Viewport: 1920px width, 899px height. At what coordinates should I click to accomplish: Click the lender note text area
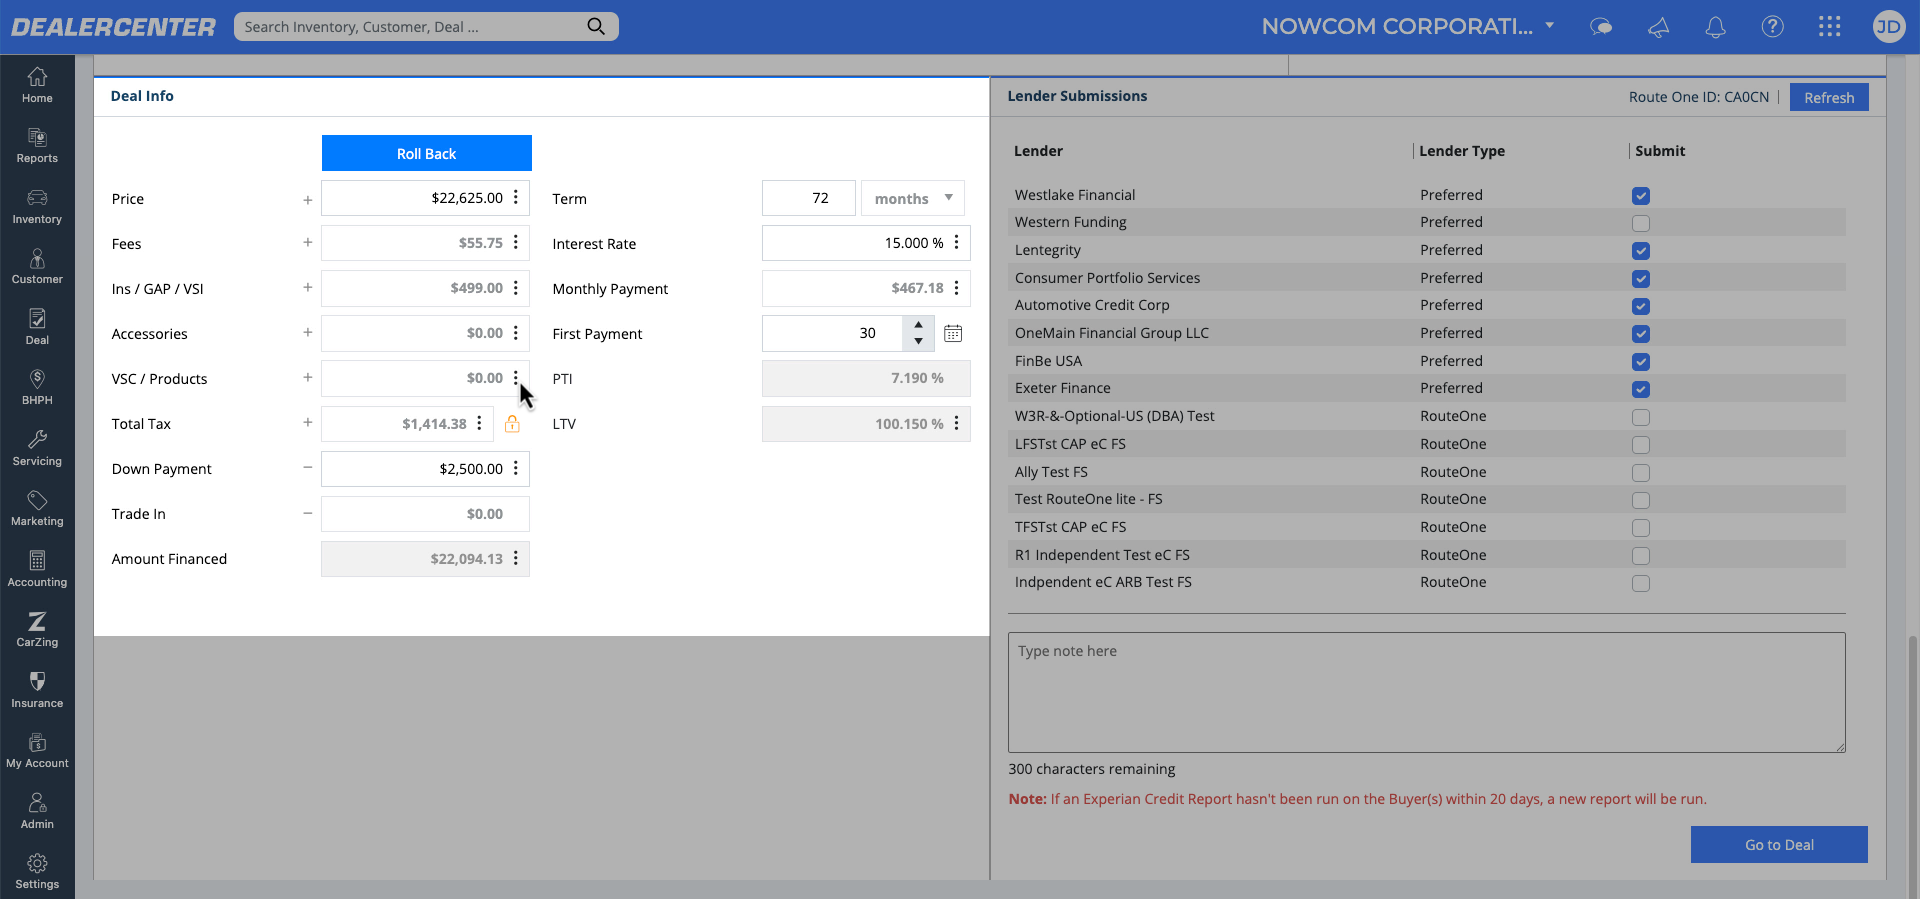pyautogui.click(x=1427, y=692)
